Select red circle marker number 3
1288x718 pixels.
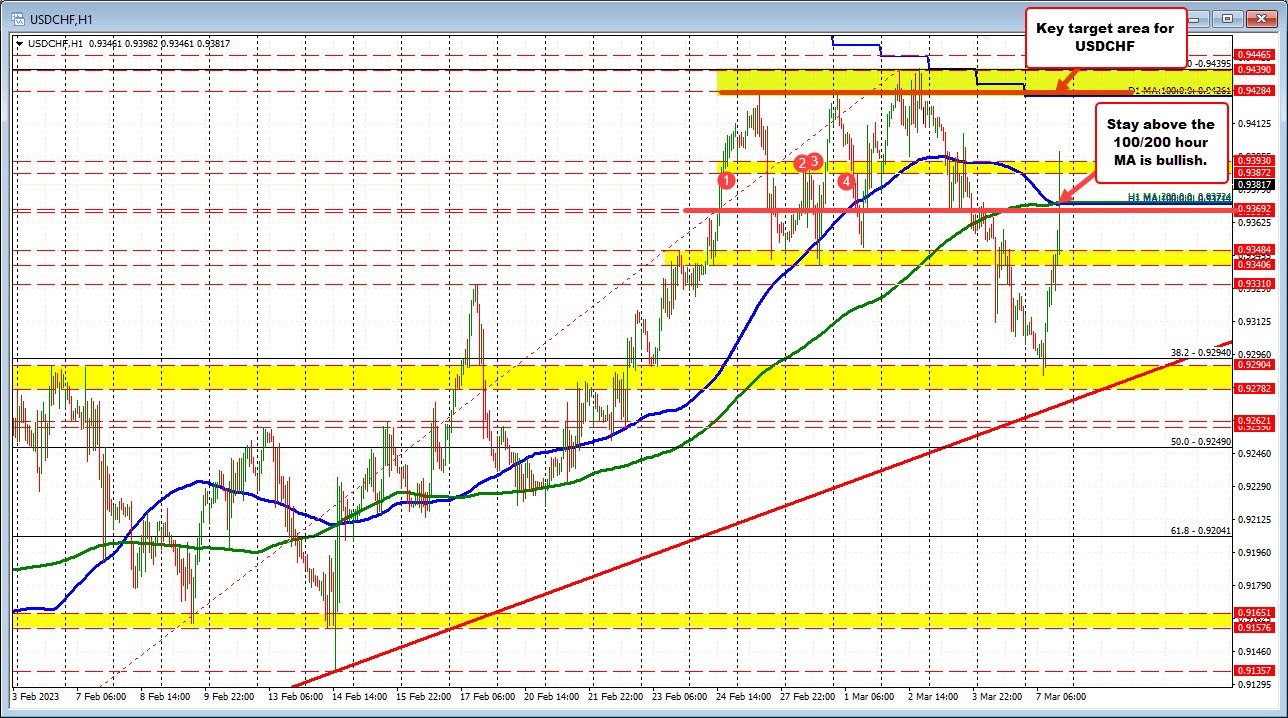pyautogui.click(x=815, y=161)
